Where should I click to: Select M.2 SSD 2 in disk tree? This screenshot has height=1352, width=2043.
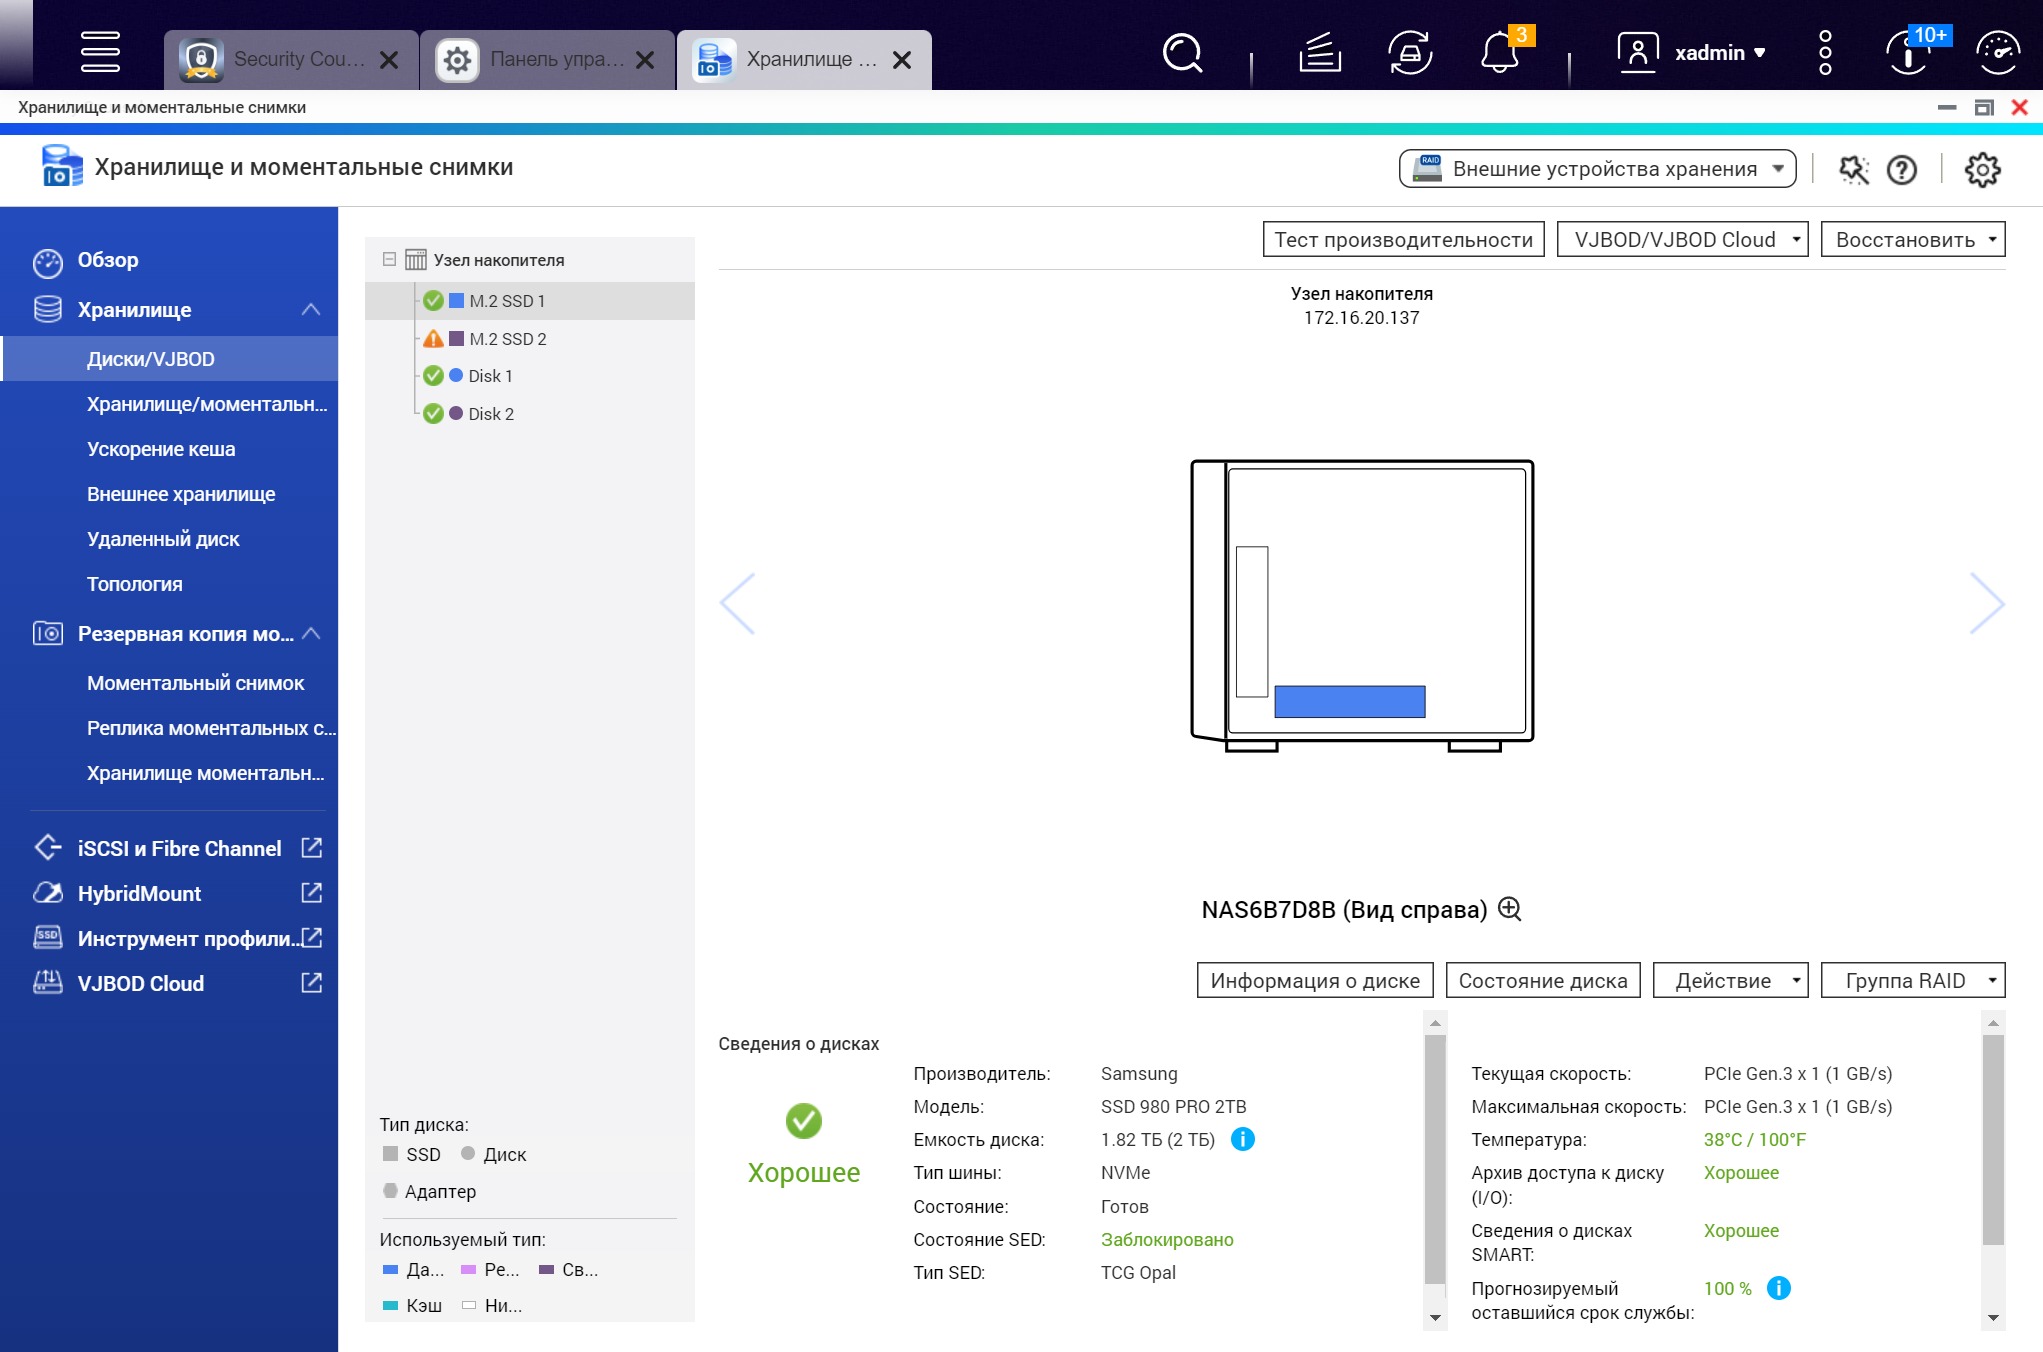[507, 339]
